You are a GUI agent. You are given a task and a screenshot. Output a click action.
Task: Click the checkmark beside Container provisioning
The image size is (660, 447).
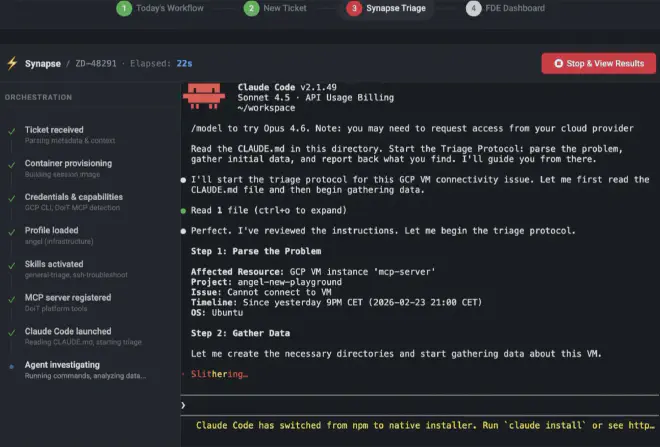[x=12, y=165]
